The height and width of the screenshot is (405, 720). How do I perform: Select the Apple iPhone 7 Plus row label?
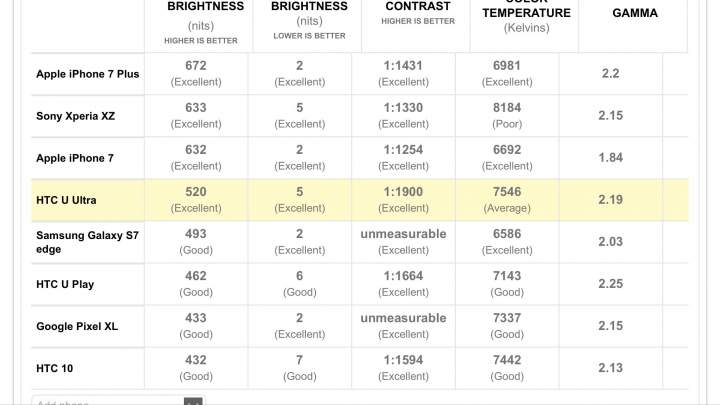(x=88, y=74)
